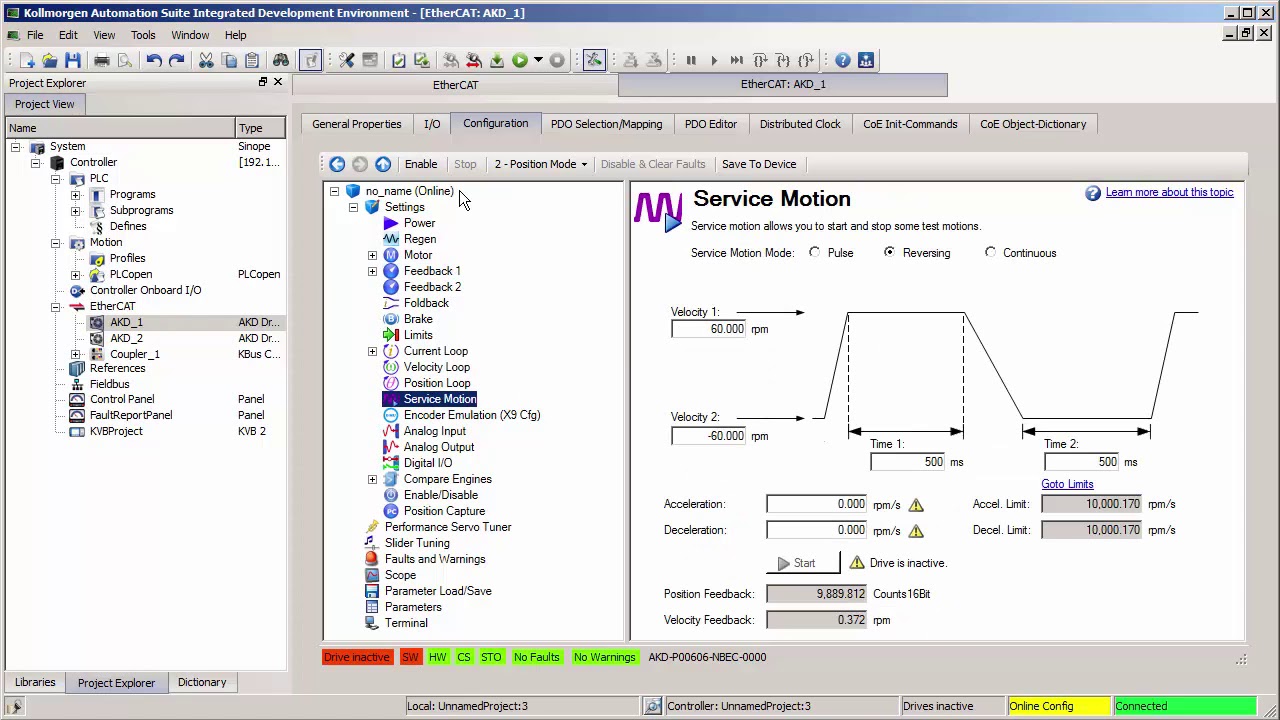
Task: Click the blue Back arrow icon
Action: tap(337, 164)
